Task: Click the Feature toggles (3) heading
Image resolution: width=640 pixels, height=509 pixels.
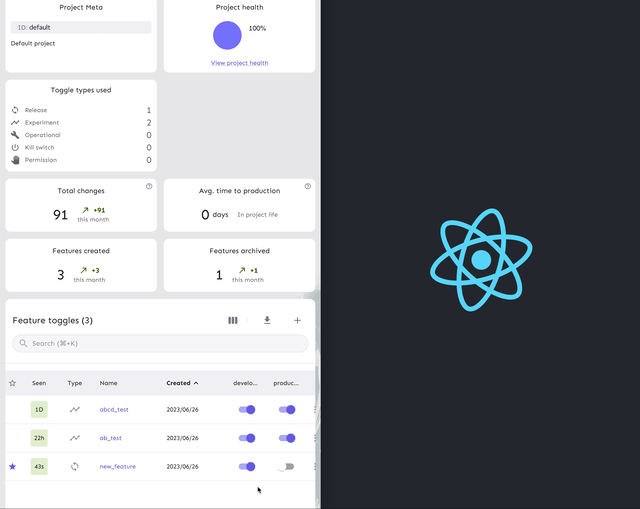Action: tap(53, 320)
